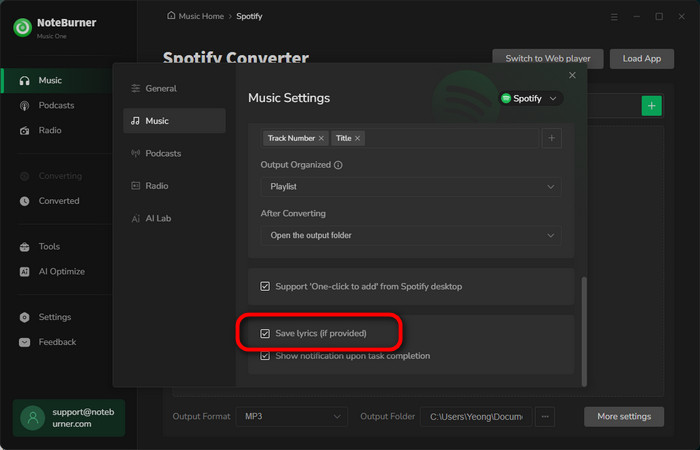Click the Output Organized info icon
The image size is (700, 450).
point(338,165)
